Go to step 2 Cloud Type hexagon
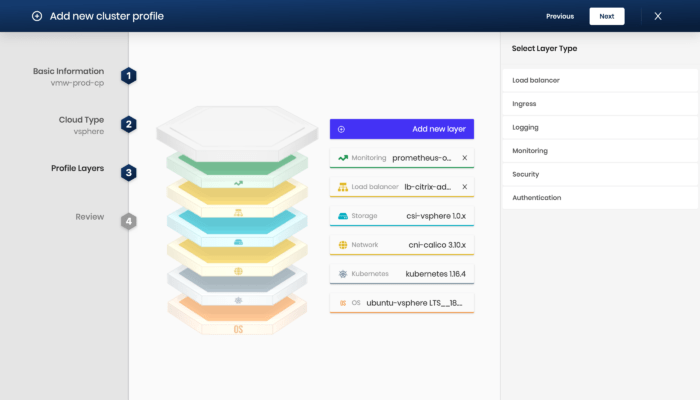This screenshot has height=400, width=700. pyautogui.click(x=129, y=124)
